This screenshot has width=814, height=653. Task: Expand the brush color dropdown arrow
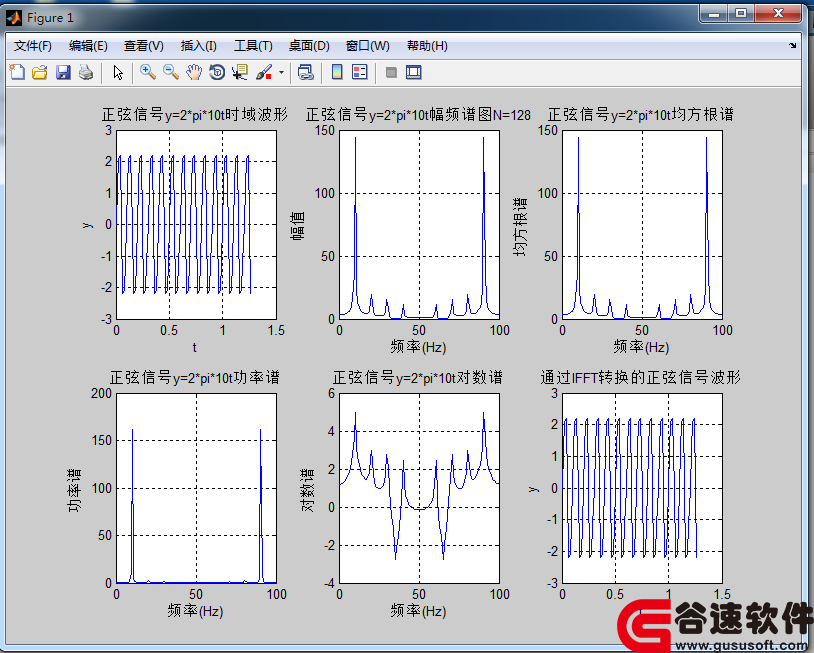281,72
